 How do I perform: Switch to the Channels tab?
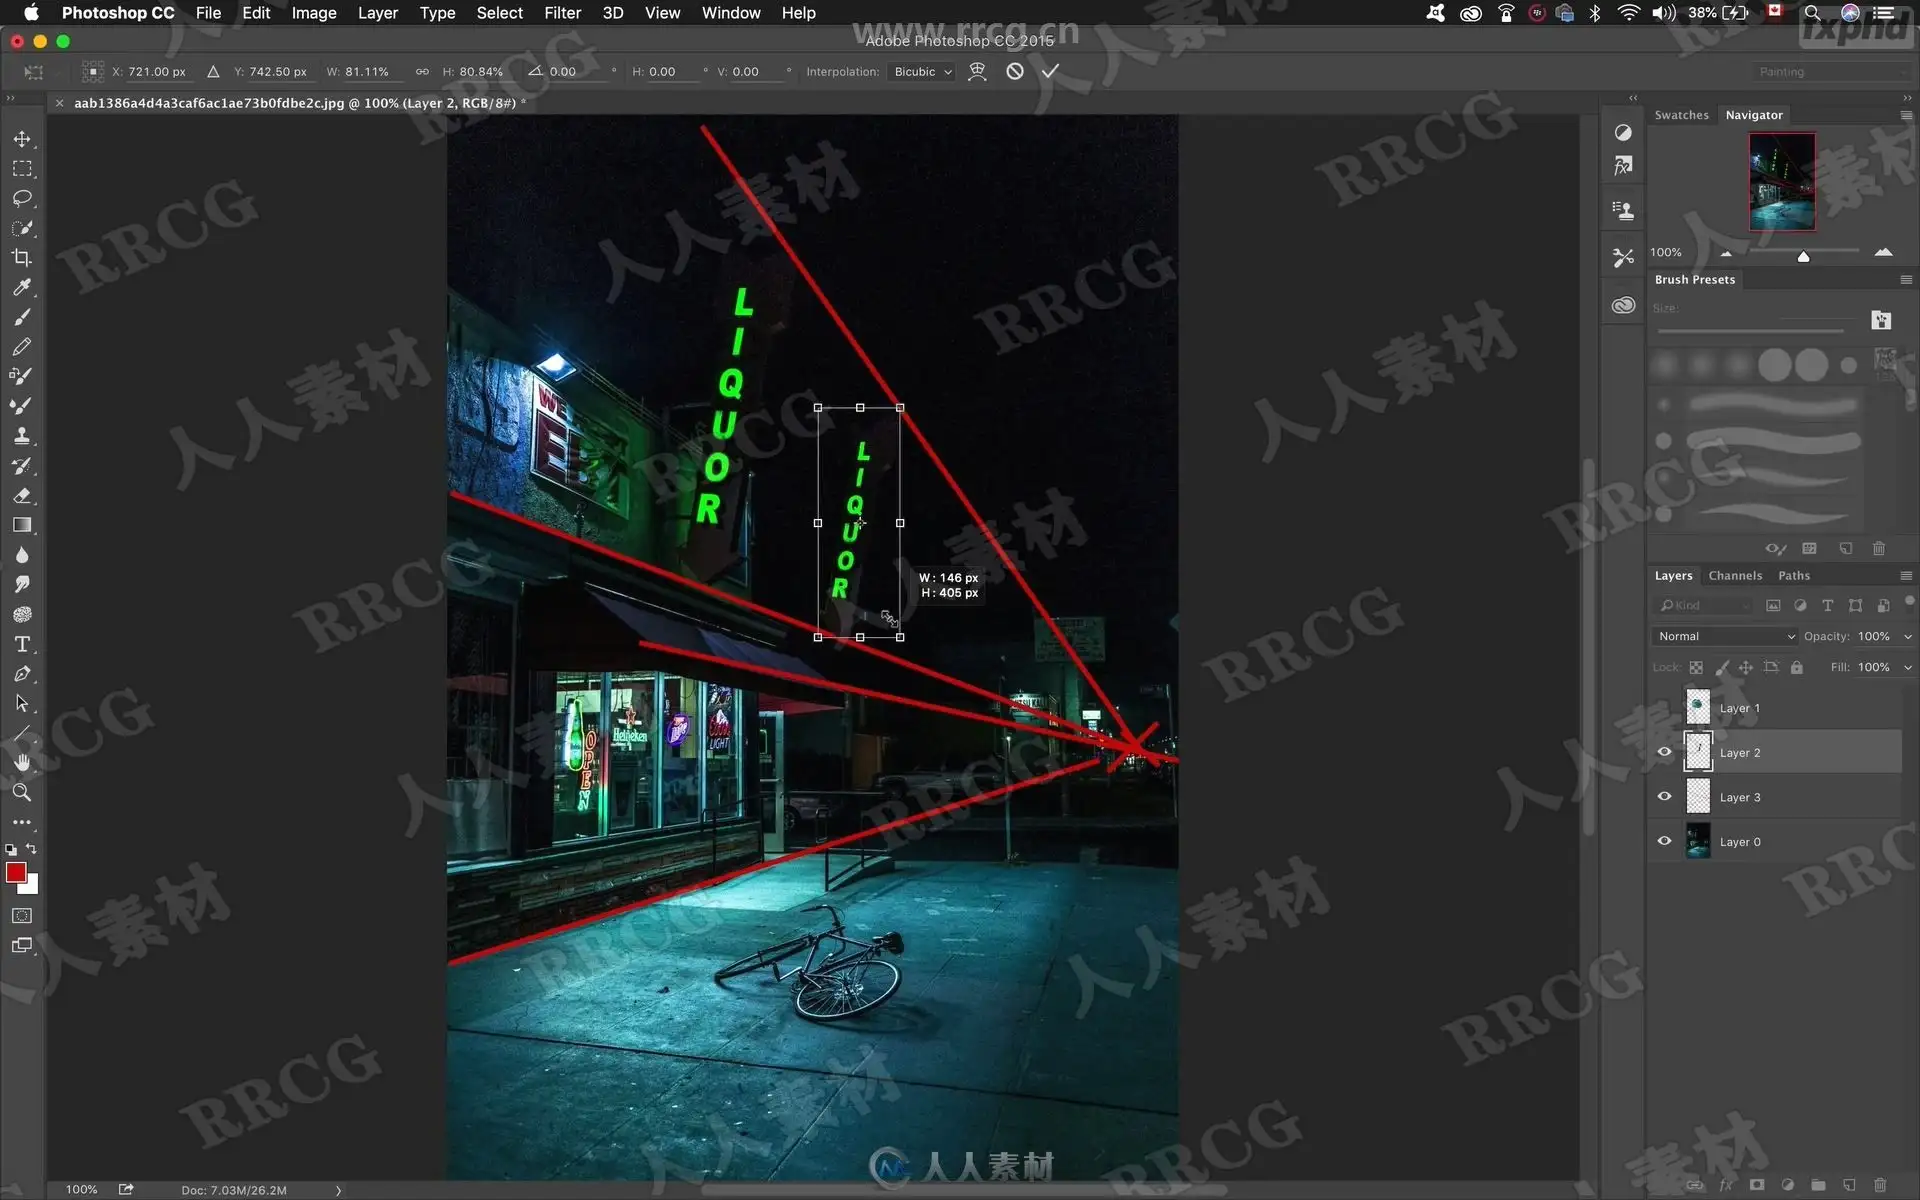[1734, 575]
